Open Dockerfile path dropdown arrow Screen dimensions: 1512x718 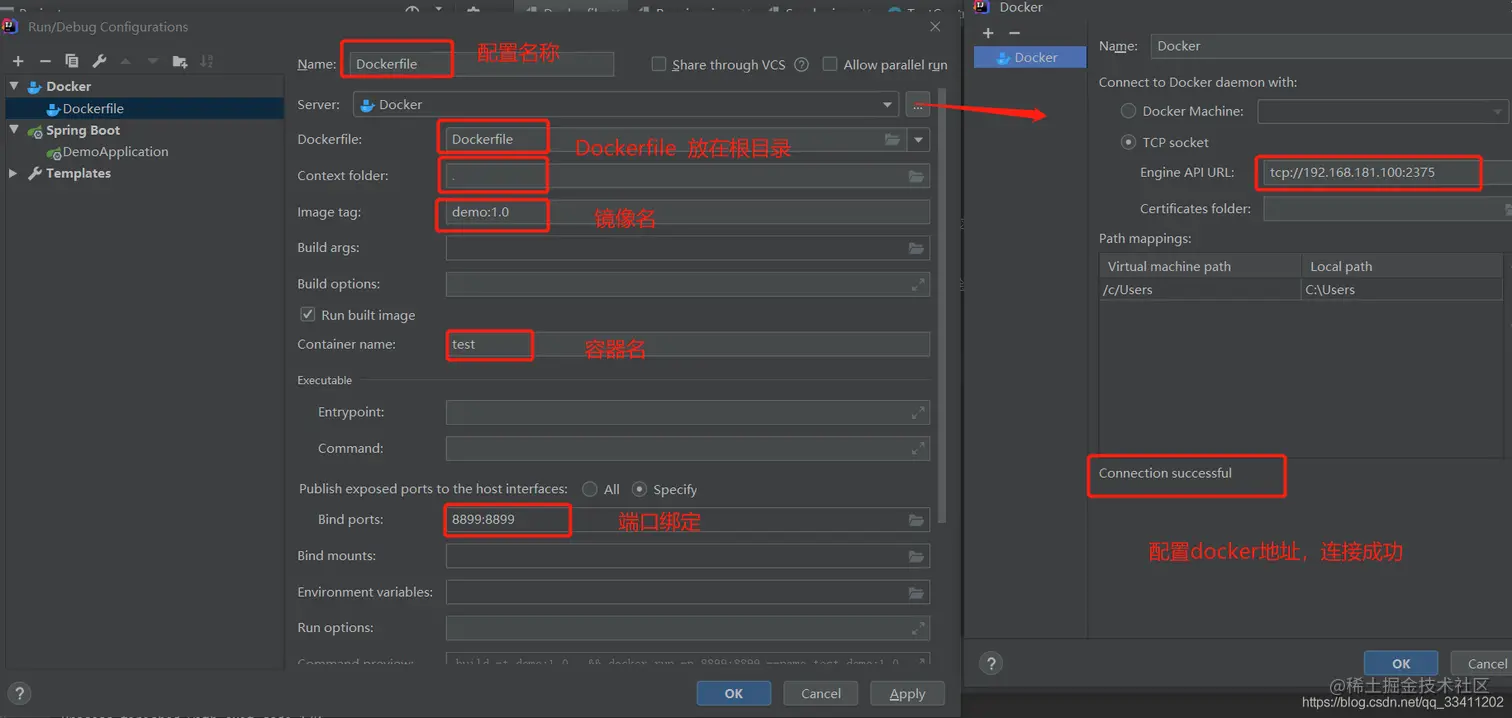(x=919, y=140)
